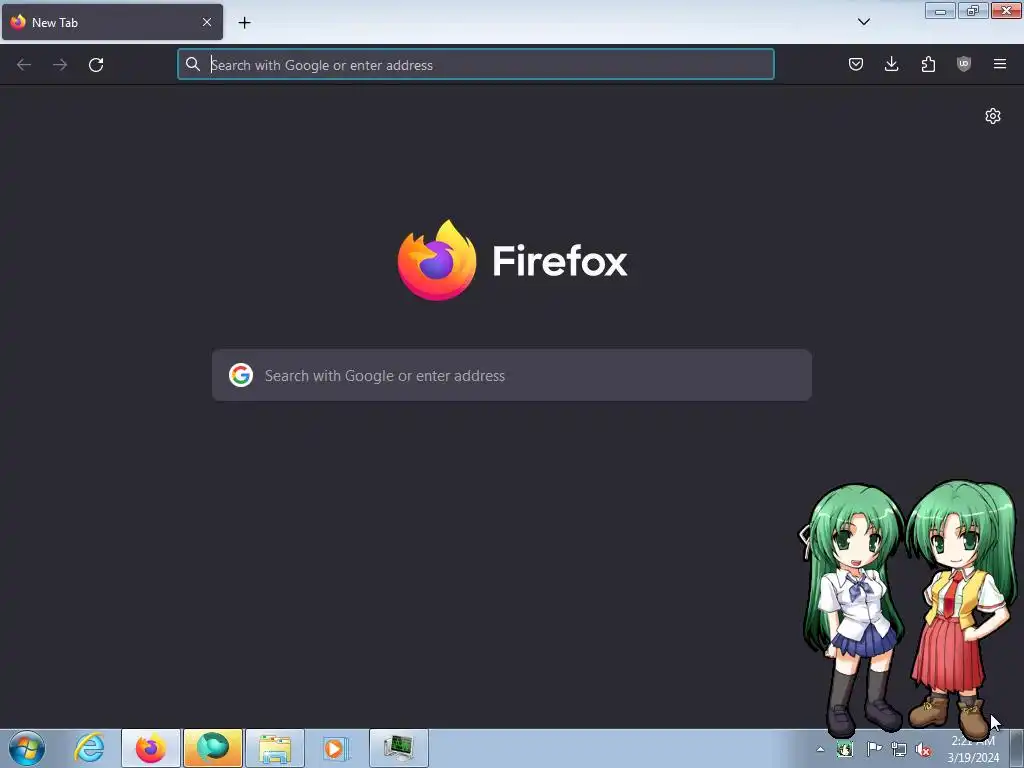Restore down the Firefox window
Viewport: 1024px width, 768px height.
pos(973,11)
